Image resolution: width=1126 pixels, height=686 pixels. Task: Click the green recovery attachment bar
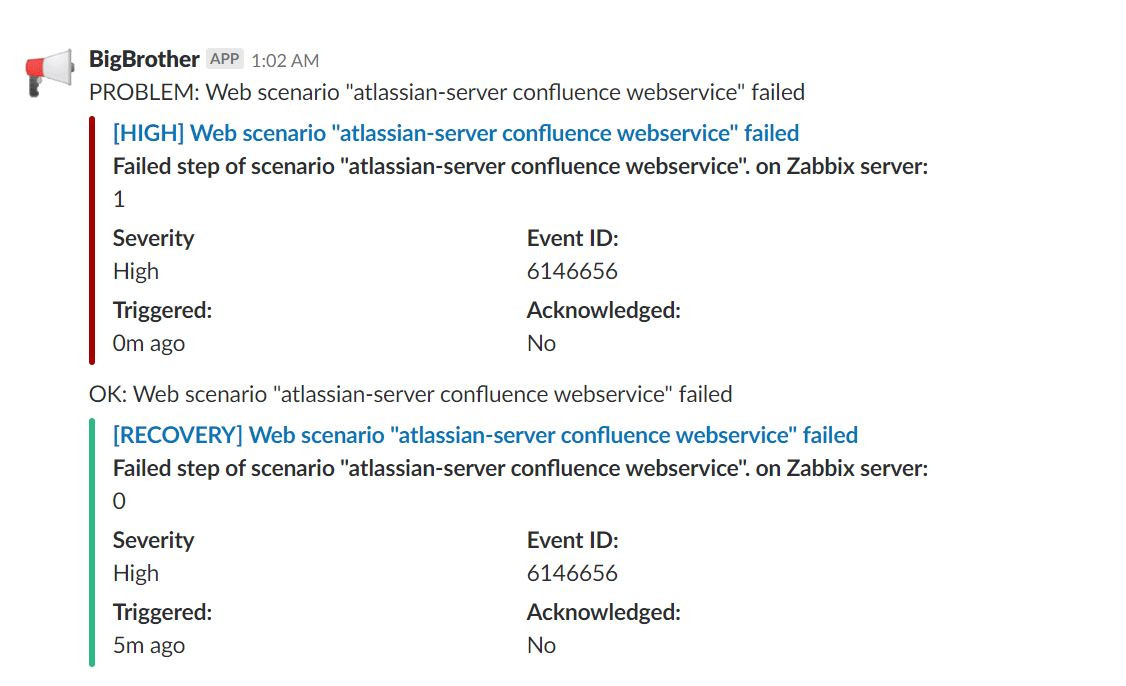point(92,542)
